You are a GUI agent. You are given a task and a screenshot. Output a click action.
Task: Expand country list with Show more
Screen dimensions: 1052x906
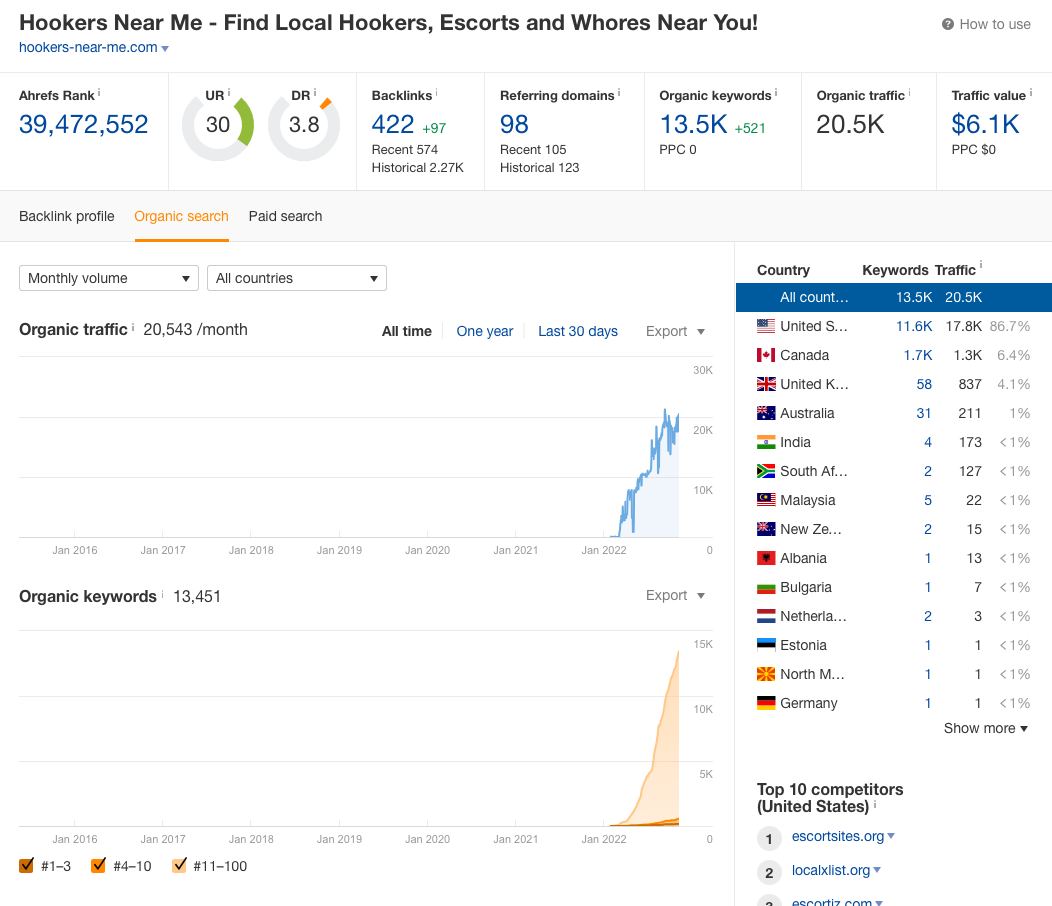point(985,728)
